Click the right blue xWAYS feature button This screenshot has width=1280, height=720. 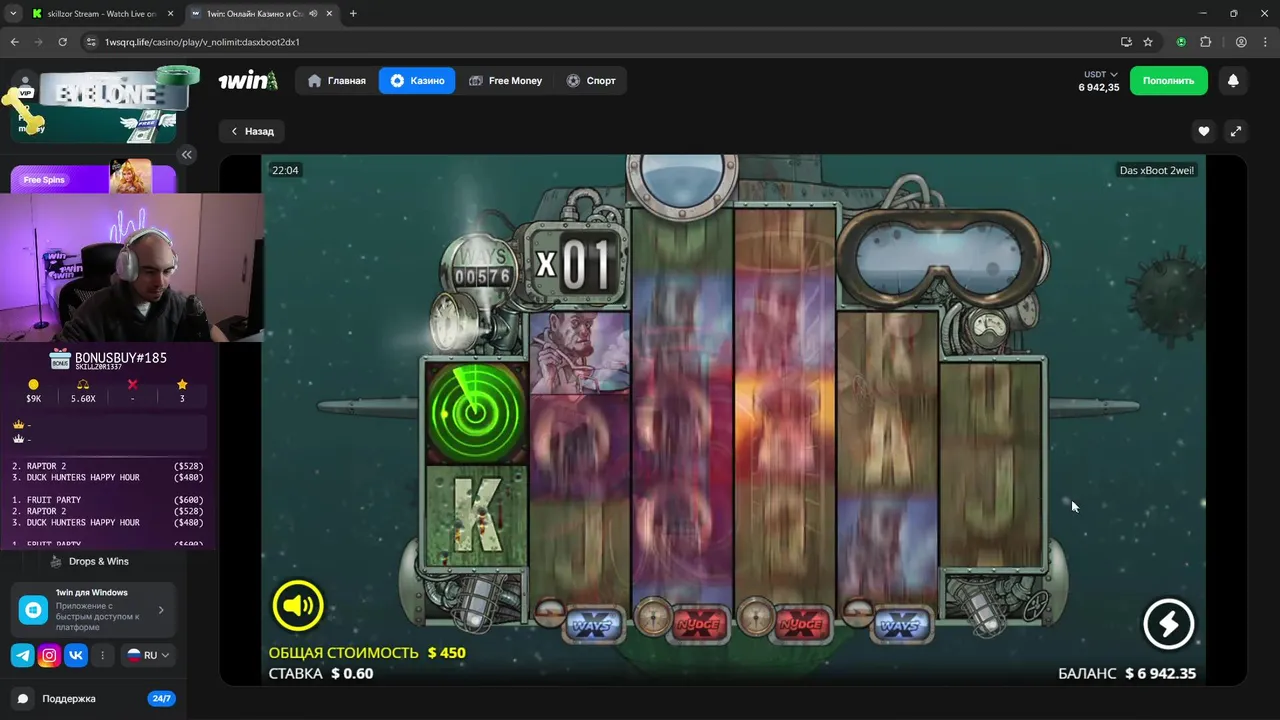point(901,625)
